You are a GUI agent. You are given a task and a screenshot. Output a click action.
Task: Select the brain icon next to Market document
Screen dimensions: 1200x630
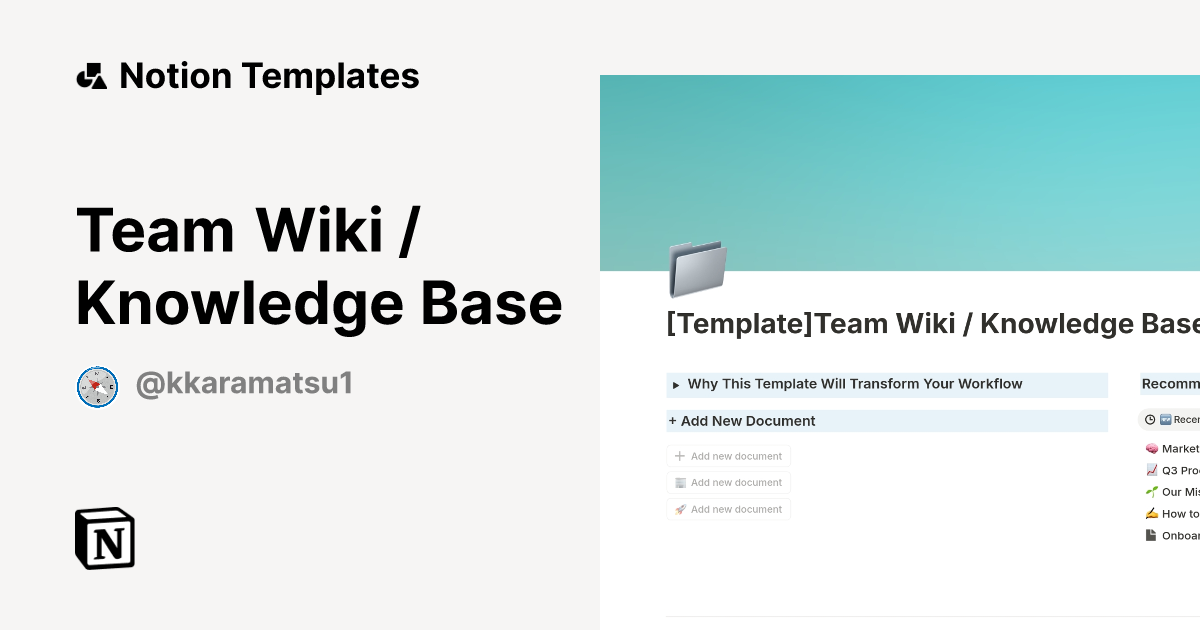[1152, 448]
